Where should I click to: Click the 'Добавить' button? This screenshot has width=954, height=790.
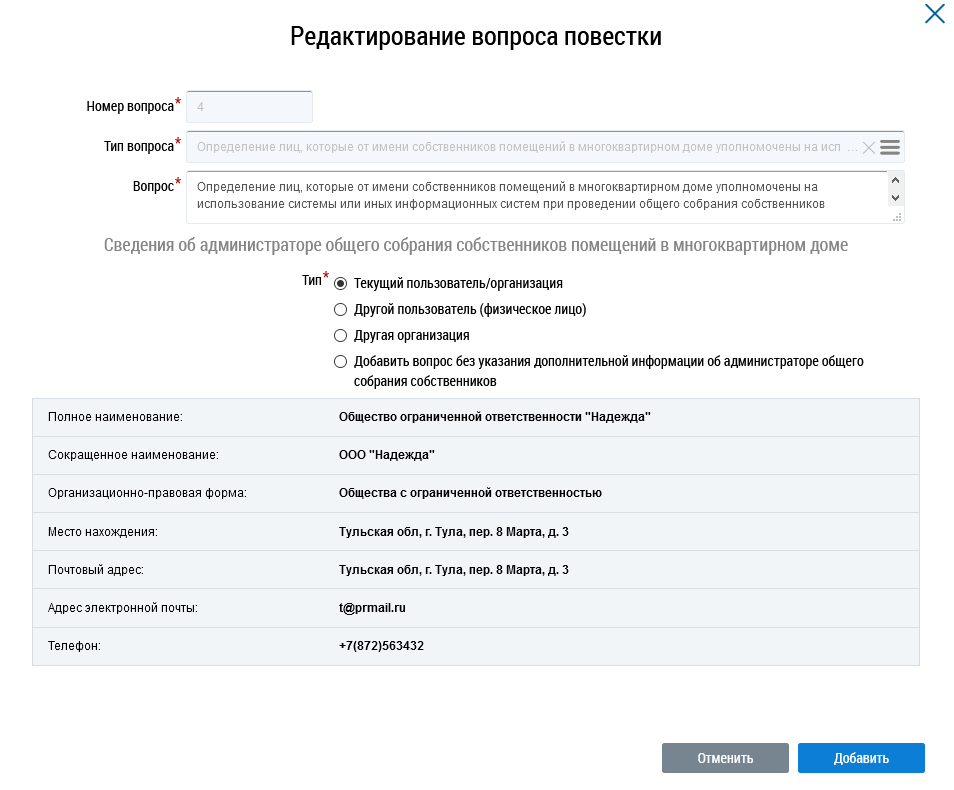click(x=861, y=758)
